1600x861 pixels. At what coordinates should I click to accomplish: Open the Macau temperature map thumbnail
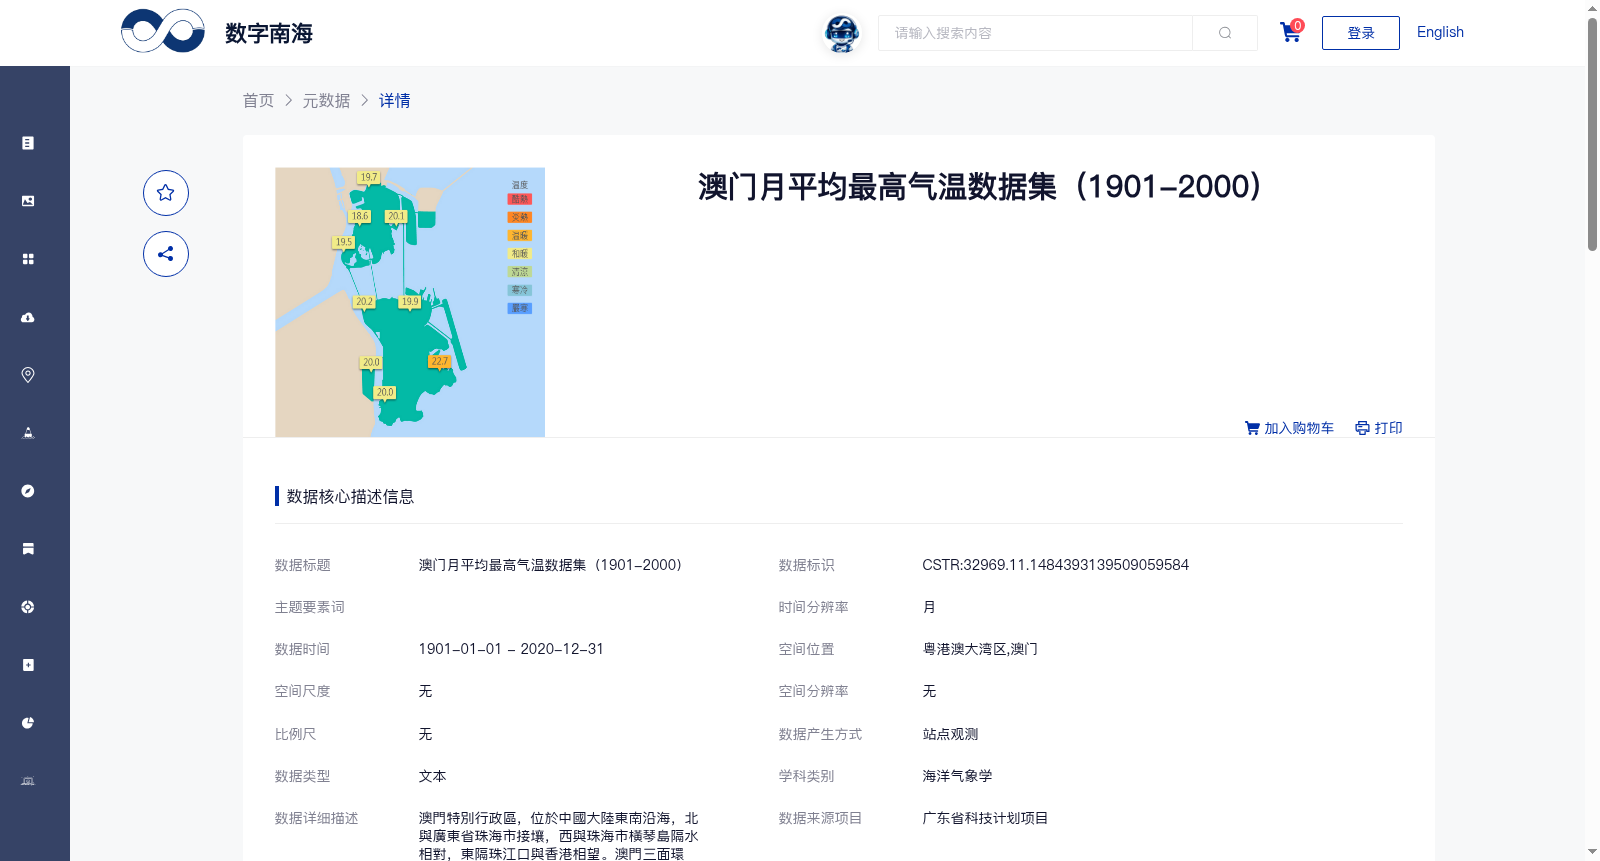point(410,302)
